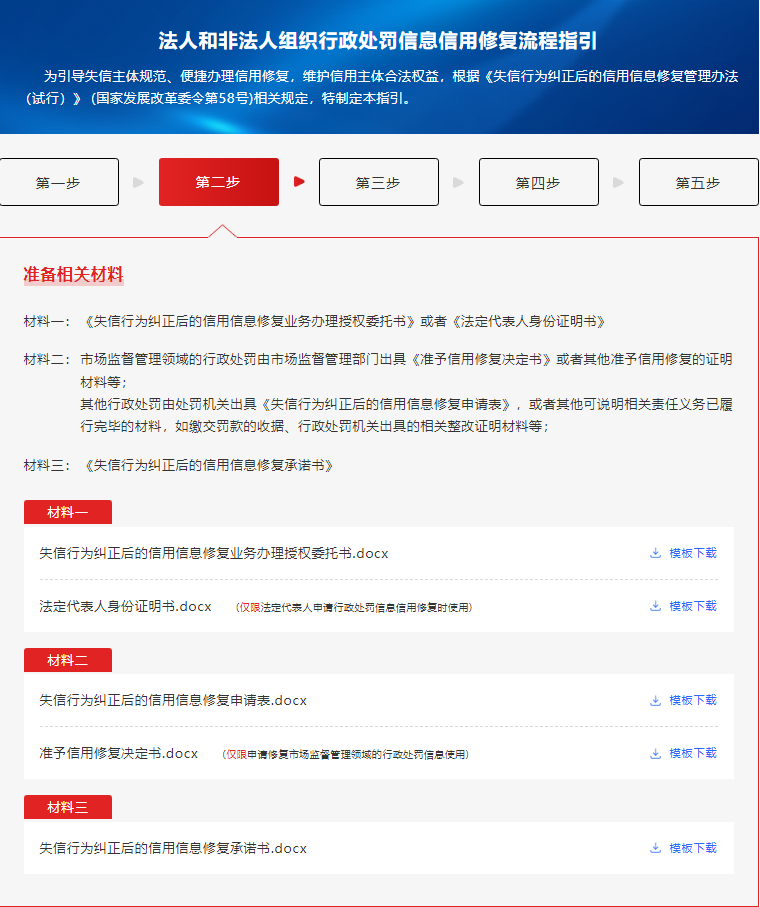Click the gray arrow after 第三步
The image size is (760, 907).
pos(458,182)
